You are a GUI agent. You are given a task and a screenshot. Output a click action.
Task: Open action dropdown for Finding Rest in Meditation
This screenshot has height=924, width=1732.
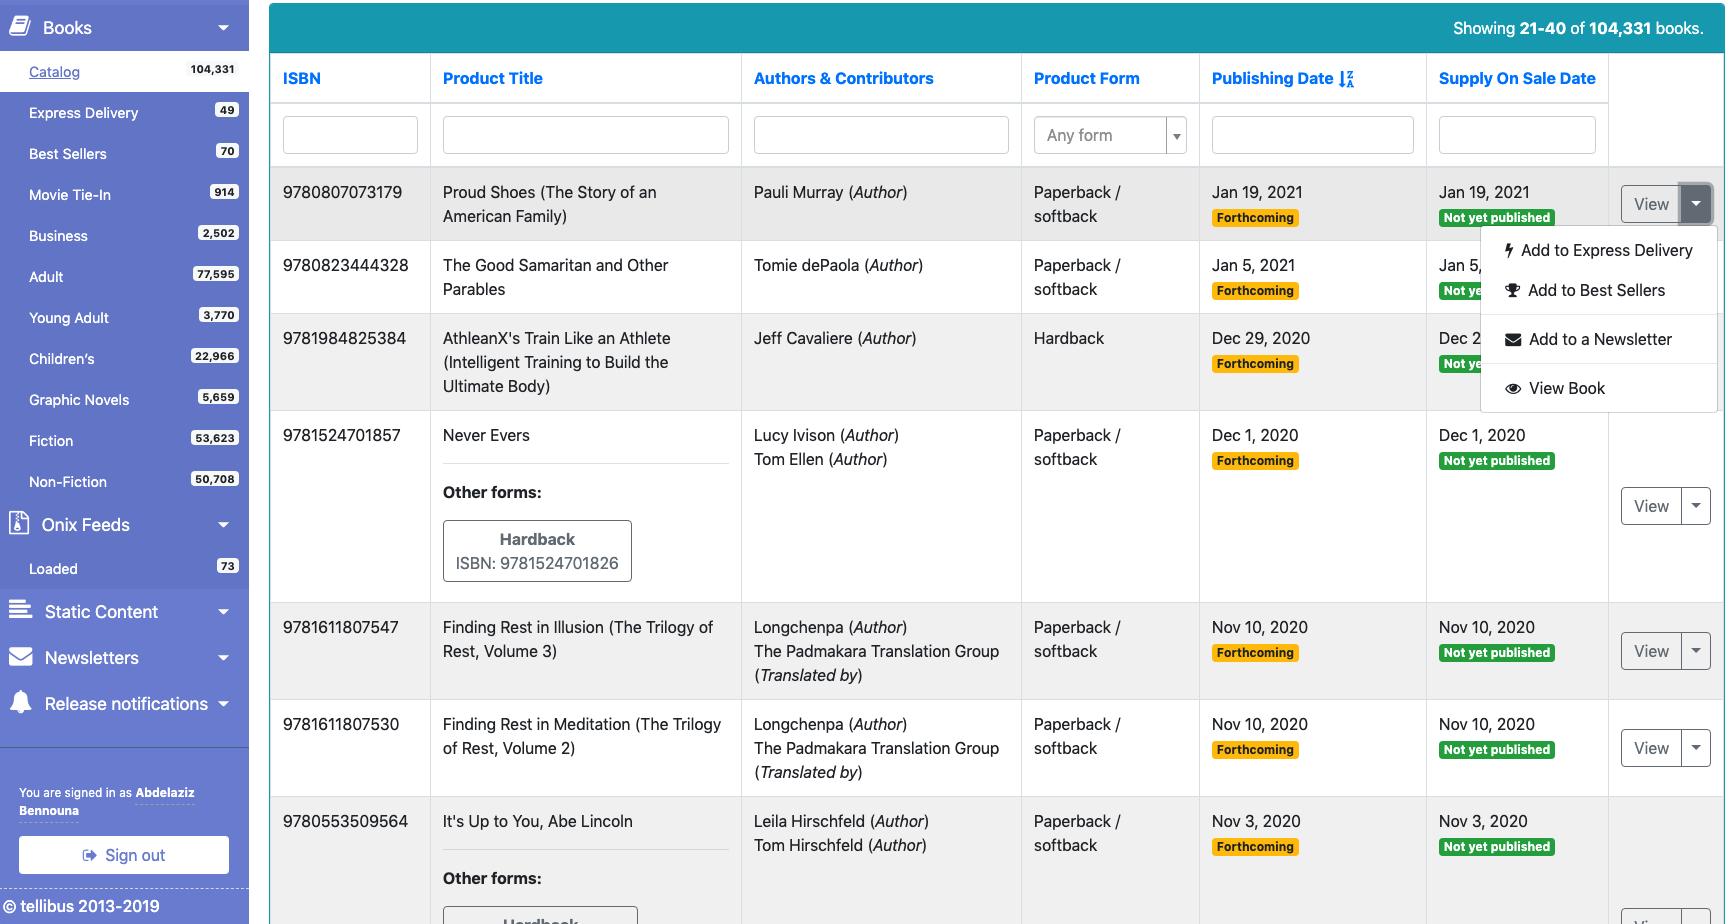tap(1696, 748)
